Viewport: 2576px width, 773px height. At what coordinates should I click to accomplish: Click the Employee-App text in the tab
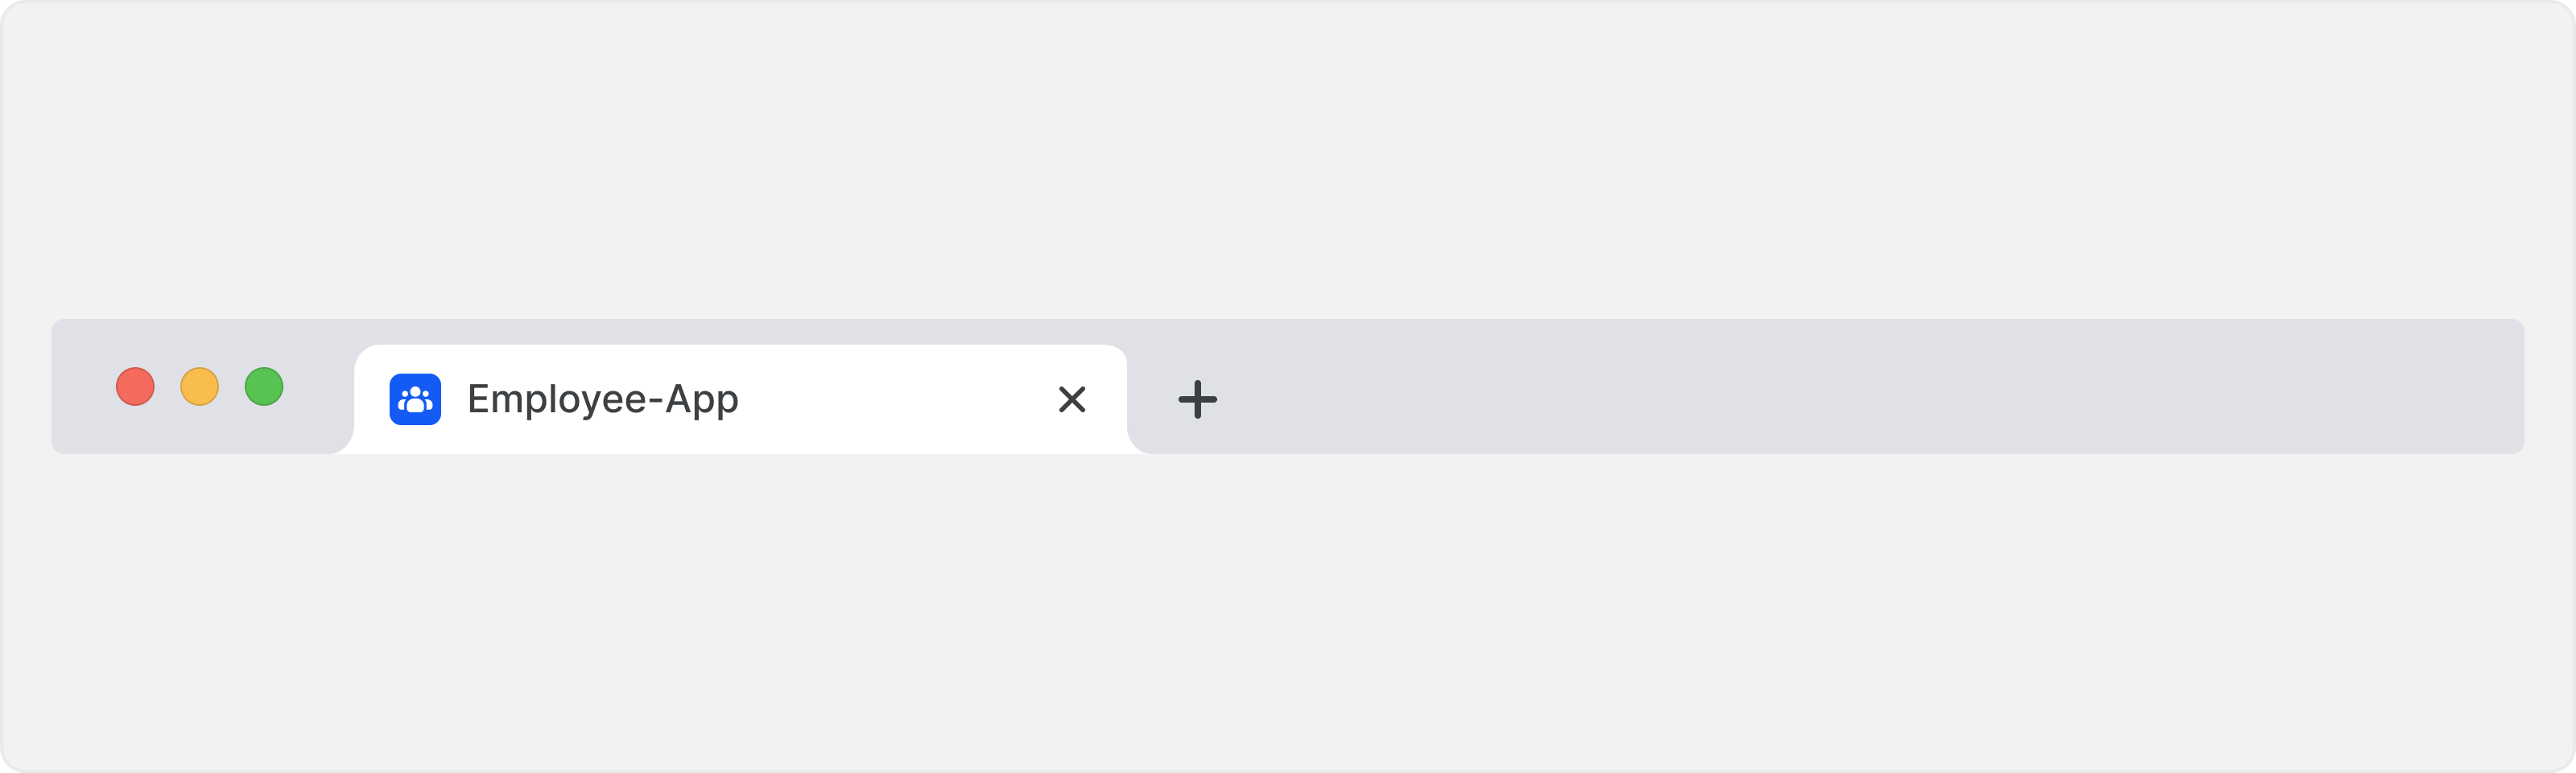(x=603, y=399)
